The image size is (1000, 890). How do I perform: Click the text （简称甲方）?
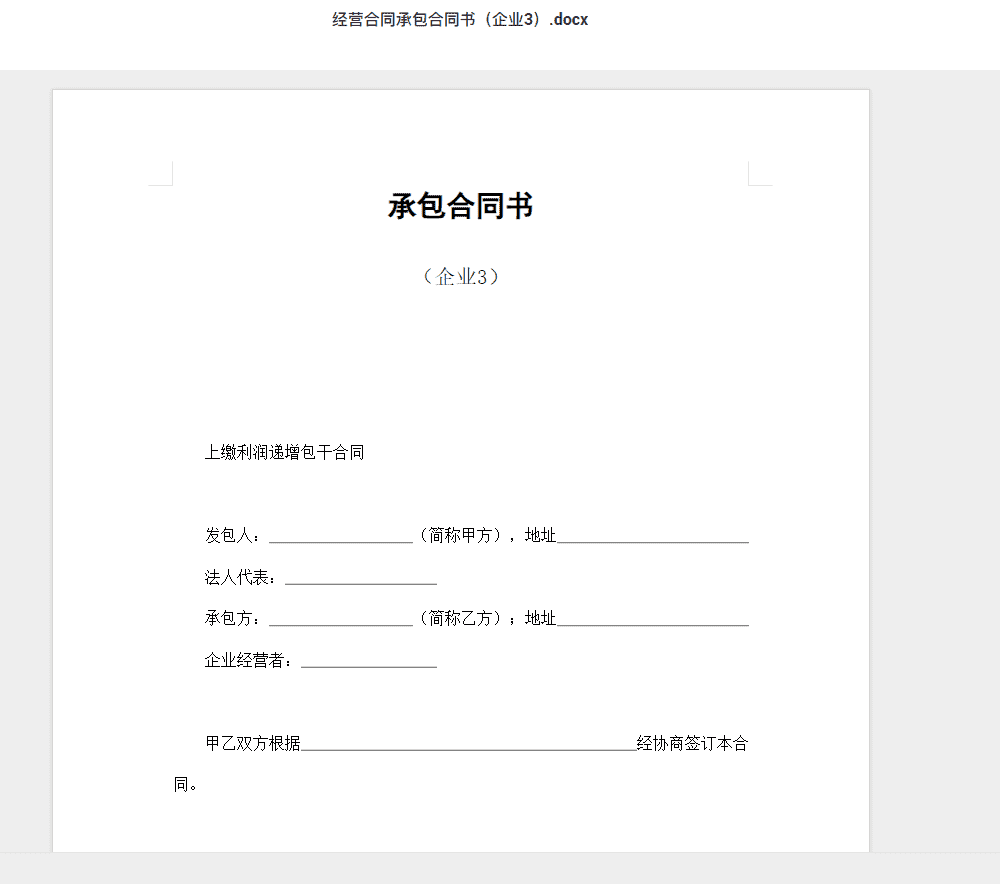(x=460, y=536)
